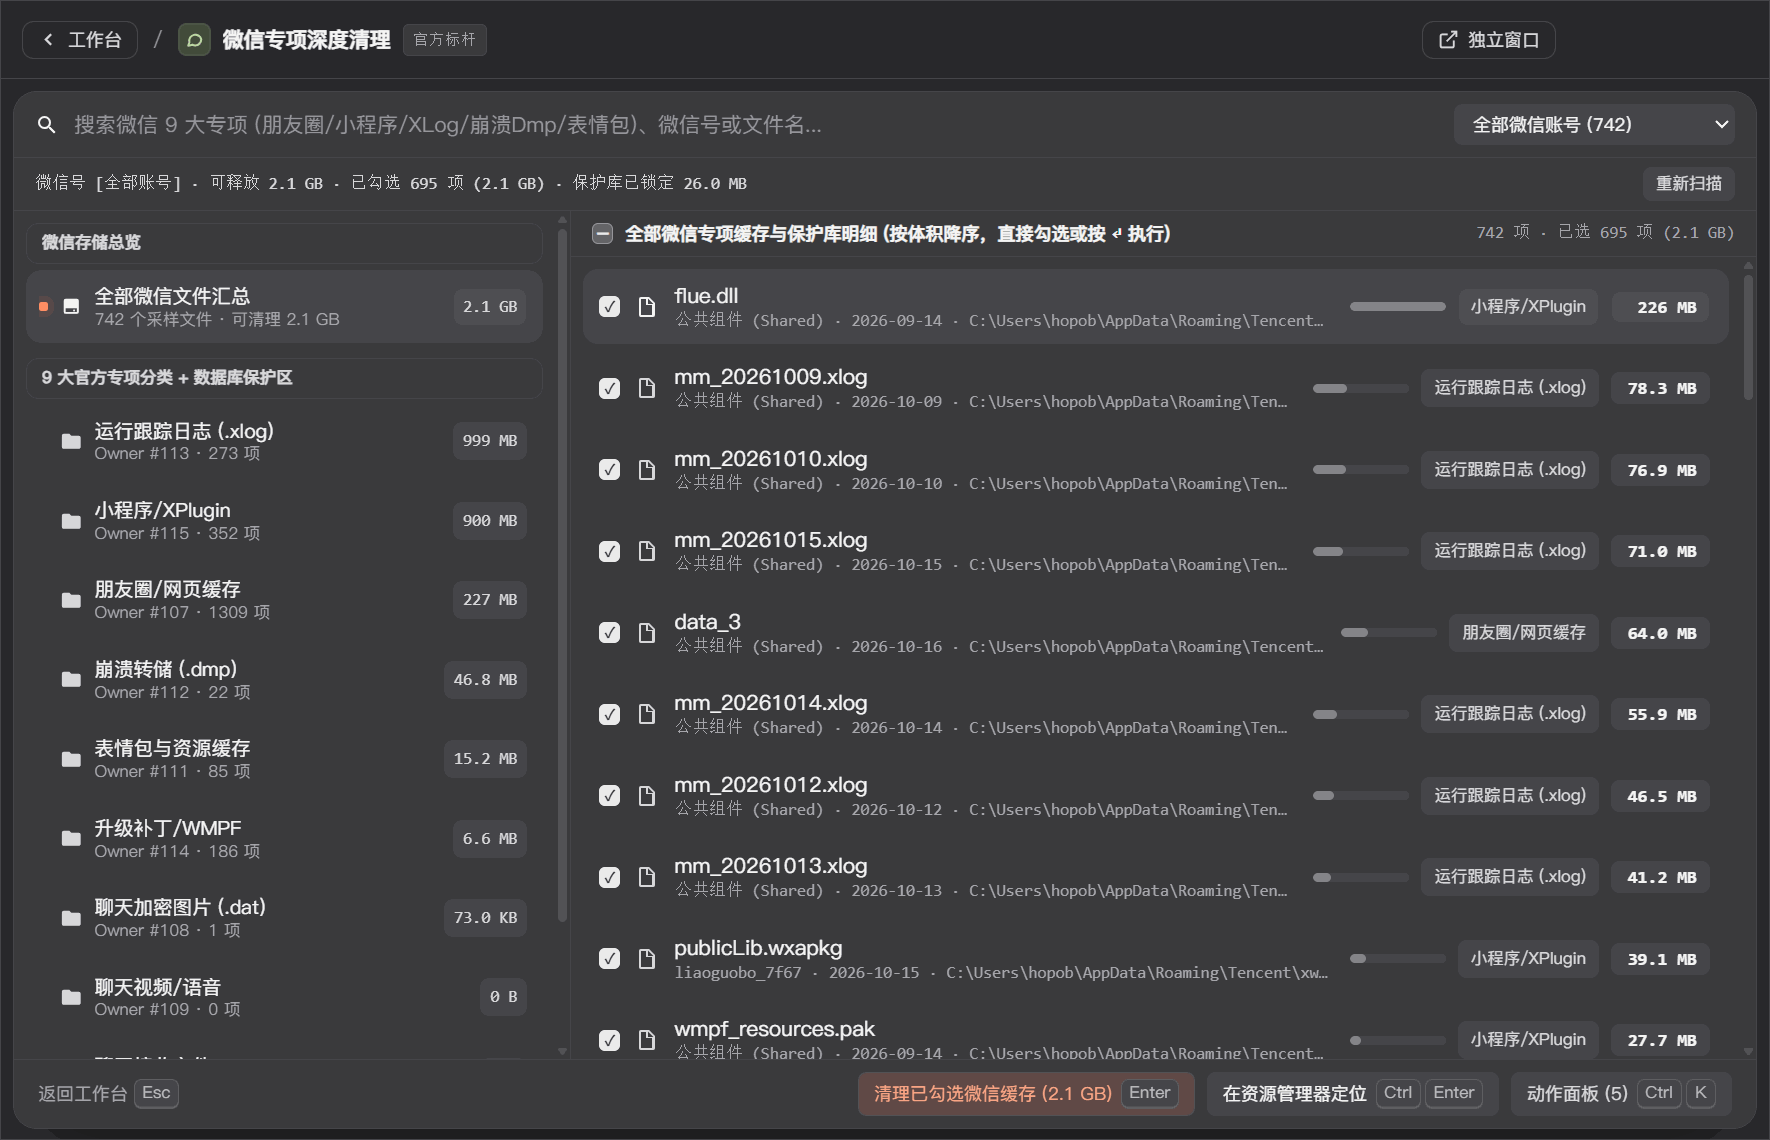This screenshot has width=1770, height=1140.
Task: Click the folder icon for 聊天视频/语音
Action: tap(71, 997)
